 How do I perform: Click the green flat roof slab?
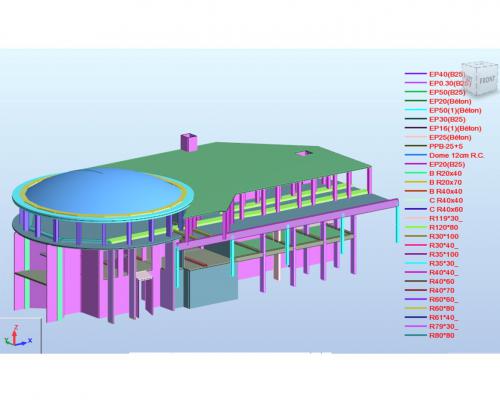pyautogui.click(x=253, y=170)
